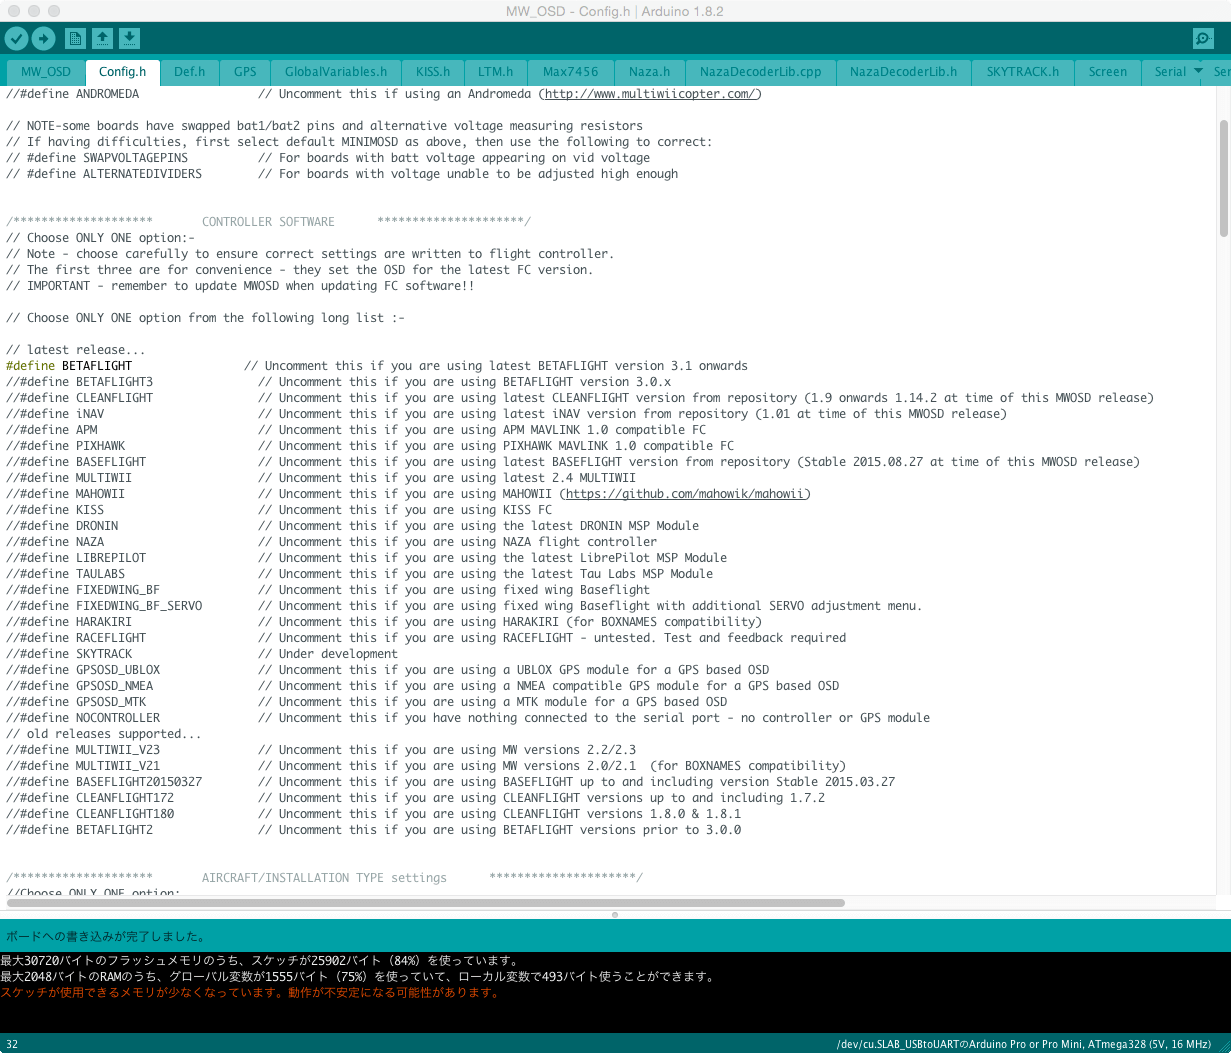The height and width of the screenshot is (1053, 1231).
Task: Click the vertical scrollbar thumb of the editor
Action: click(x=1224, y=179)
